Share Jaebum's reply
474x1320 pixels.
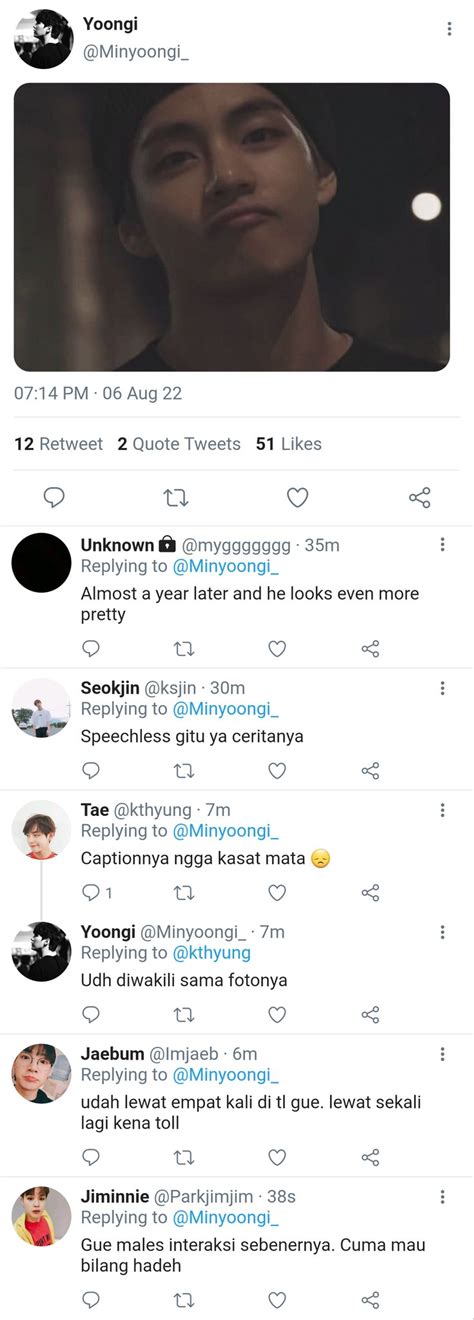click(370, 1158)
